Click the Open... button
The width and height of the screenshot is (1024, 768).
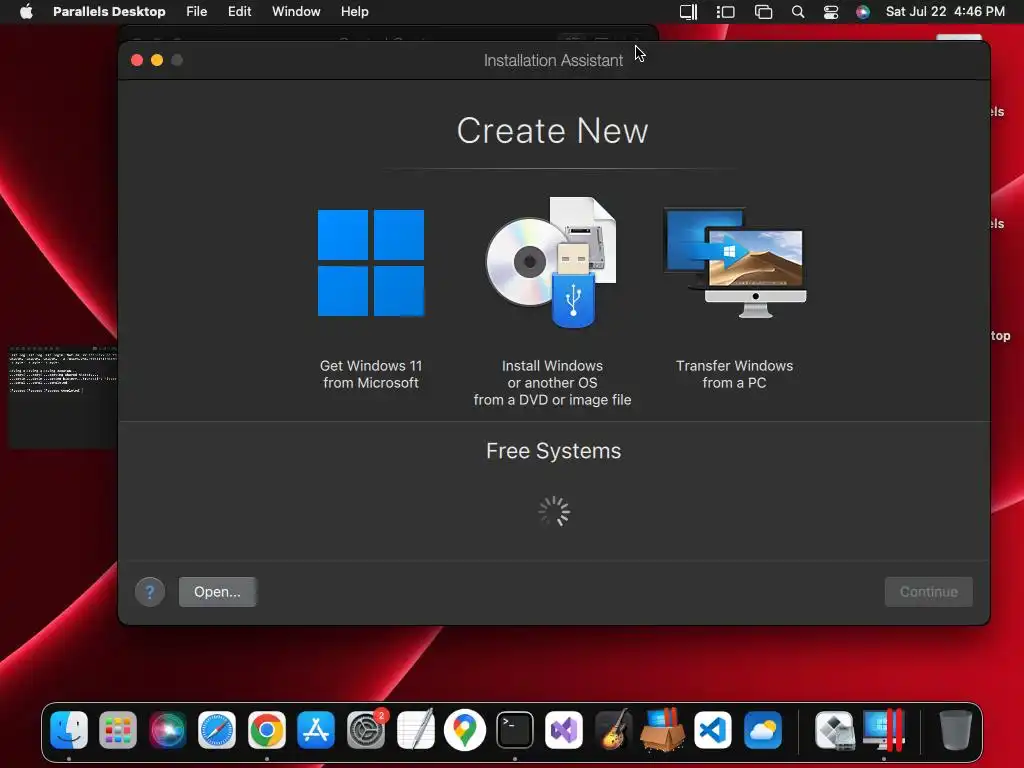(217, 592)
